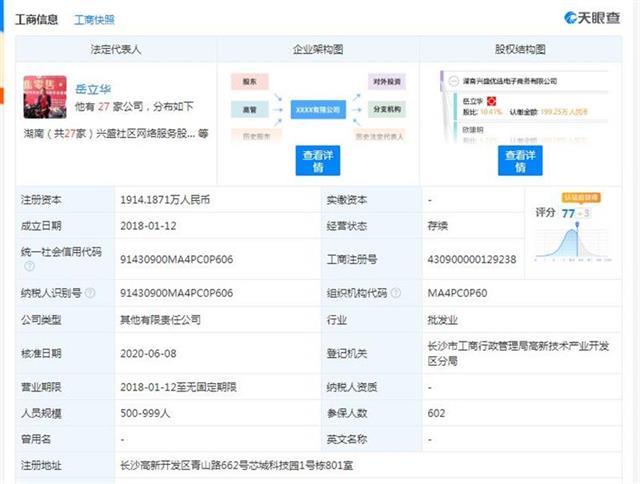The width and height of the screenshot is (640, 484).
Task: Select credit code value beside 统一社会信用代码
Action: [176, 259]
